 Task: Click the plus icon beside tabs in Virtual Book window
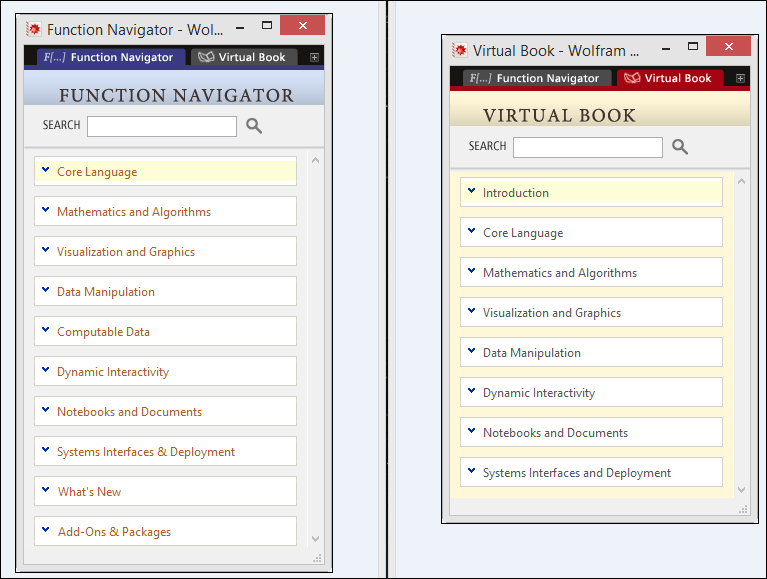click(741, 79)
